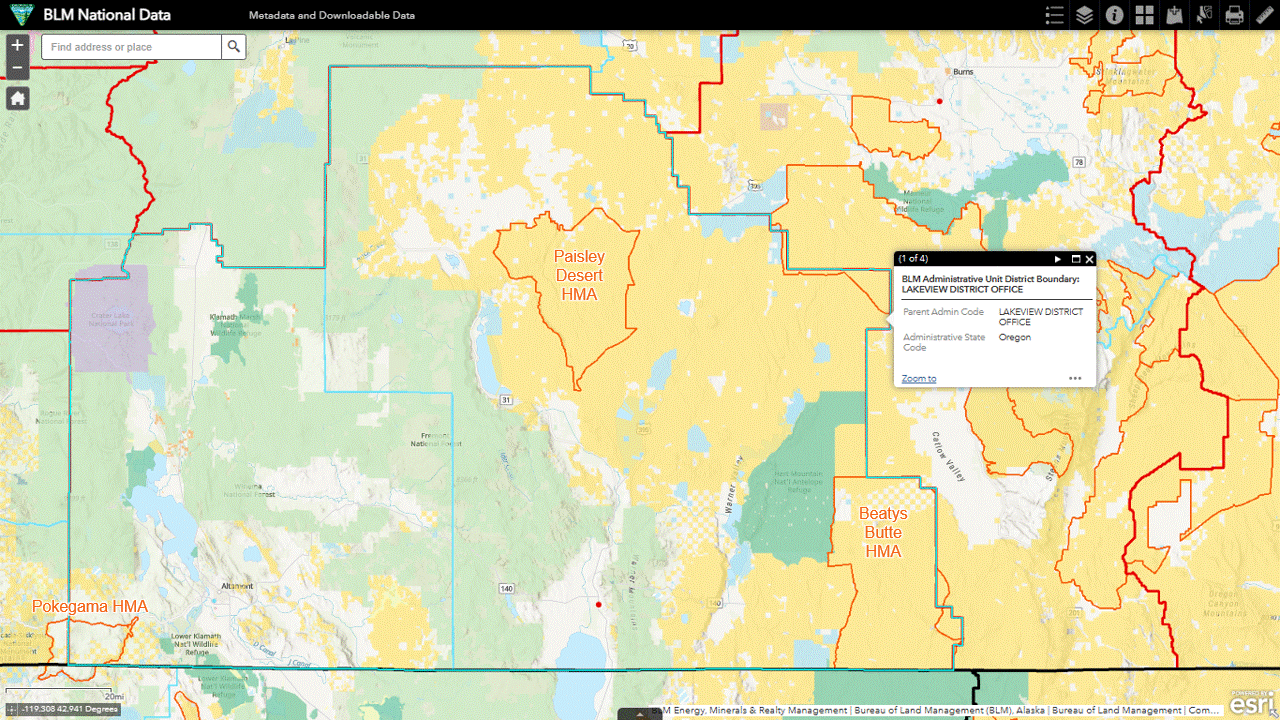Open the About info widget
The width and height of the screenshot is (1280, 720).
click(x=1114, y=15)
